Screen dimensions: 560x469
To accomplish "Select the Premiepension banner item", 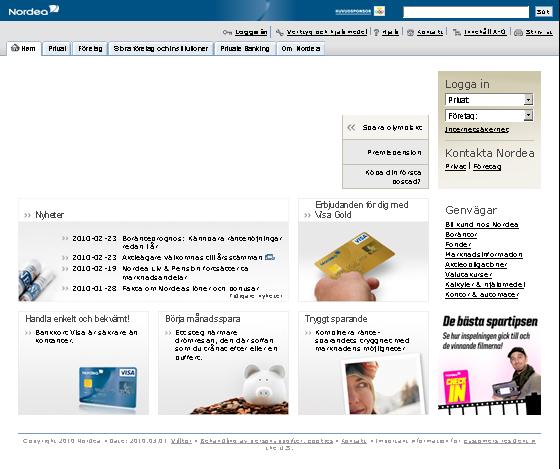I will pyautogui.click(x=385, y=152).
